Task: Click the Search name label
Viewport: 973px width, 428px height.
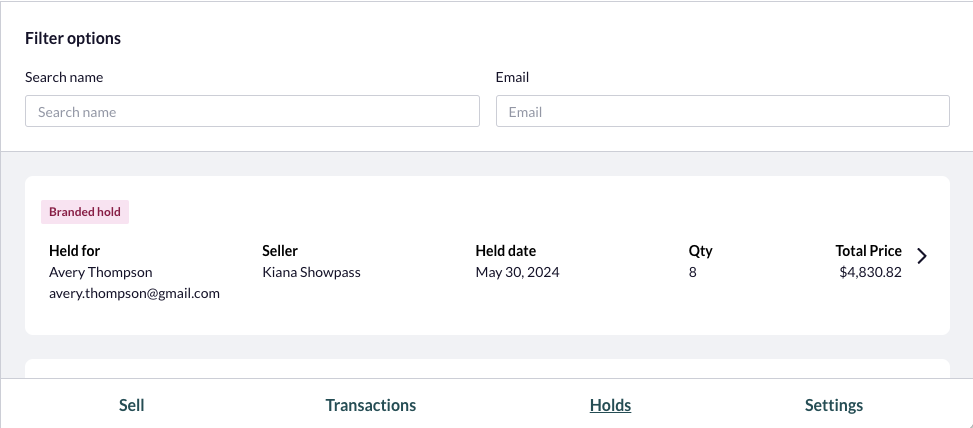Action: pyautogui.click(x=64, y=77)
